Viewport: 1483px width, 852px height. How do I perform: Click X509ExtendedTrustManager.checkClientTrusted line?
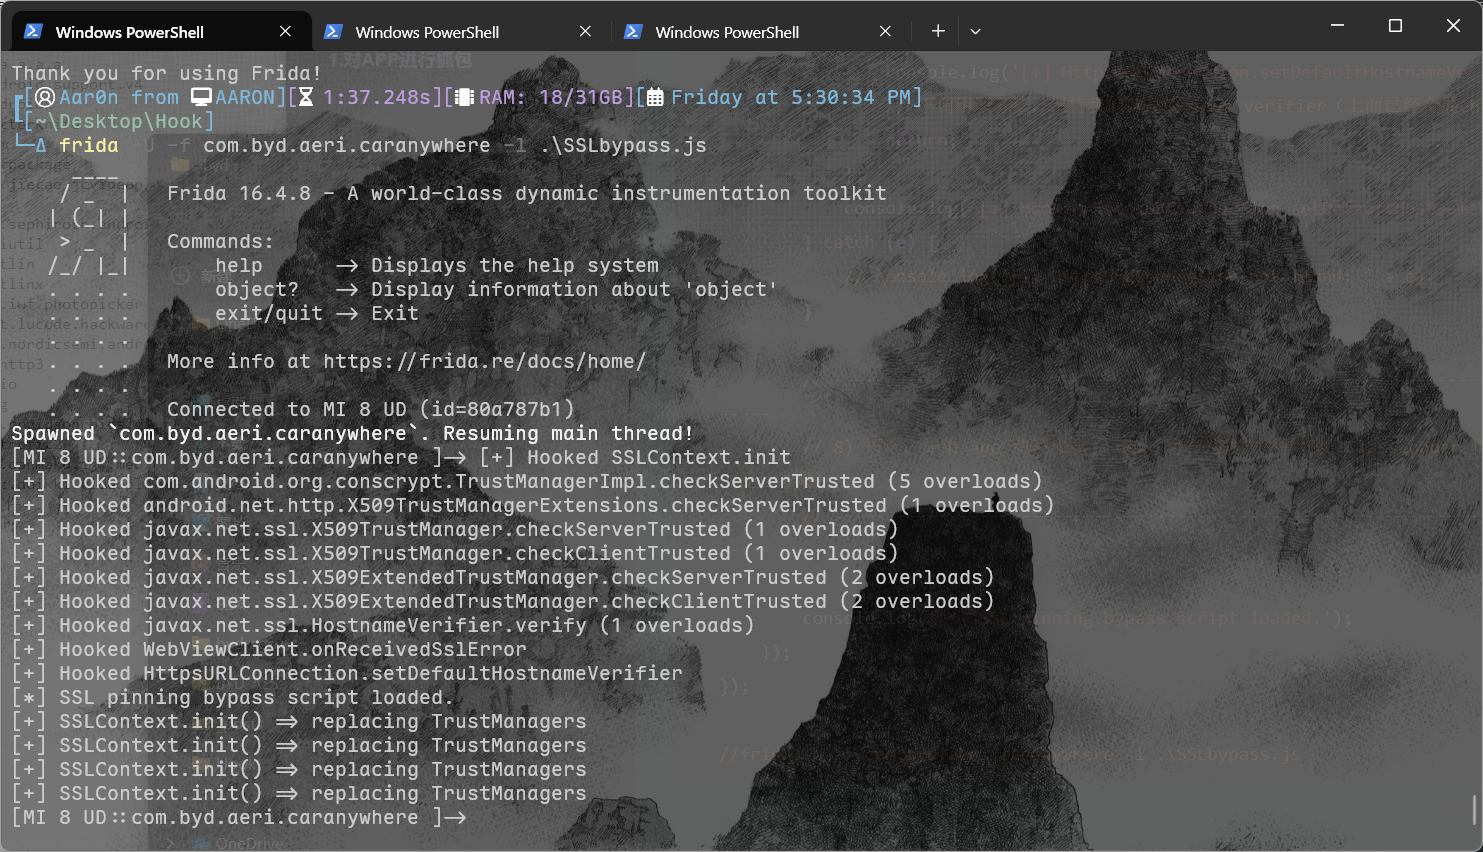point(503,601)
